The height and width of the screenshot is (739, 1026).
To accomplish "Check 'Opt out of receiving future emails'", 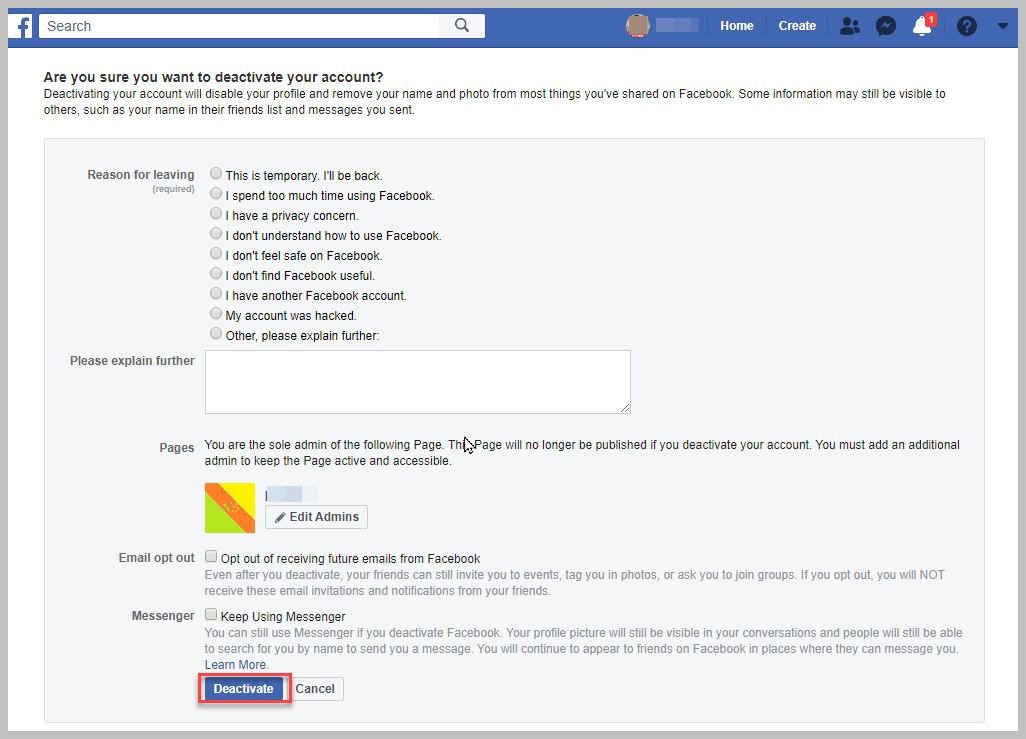I will pyautogui.click(x=211, y=555).
